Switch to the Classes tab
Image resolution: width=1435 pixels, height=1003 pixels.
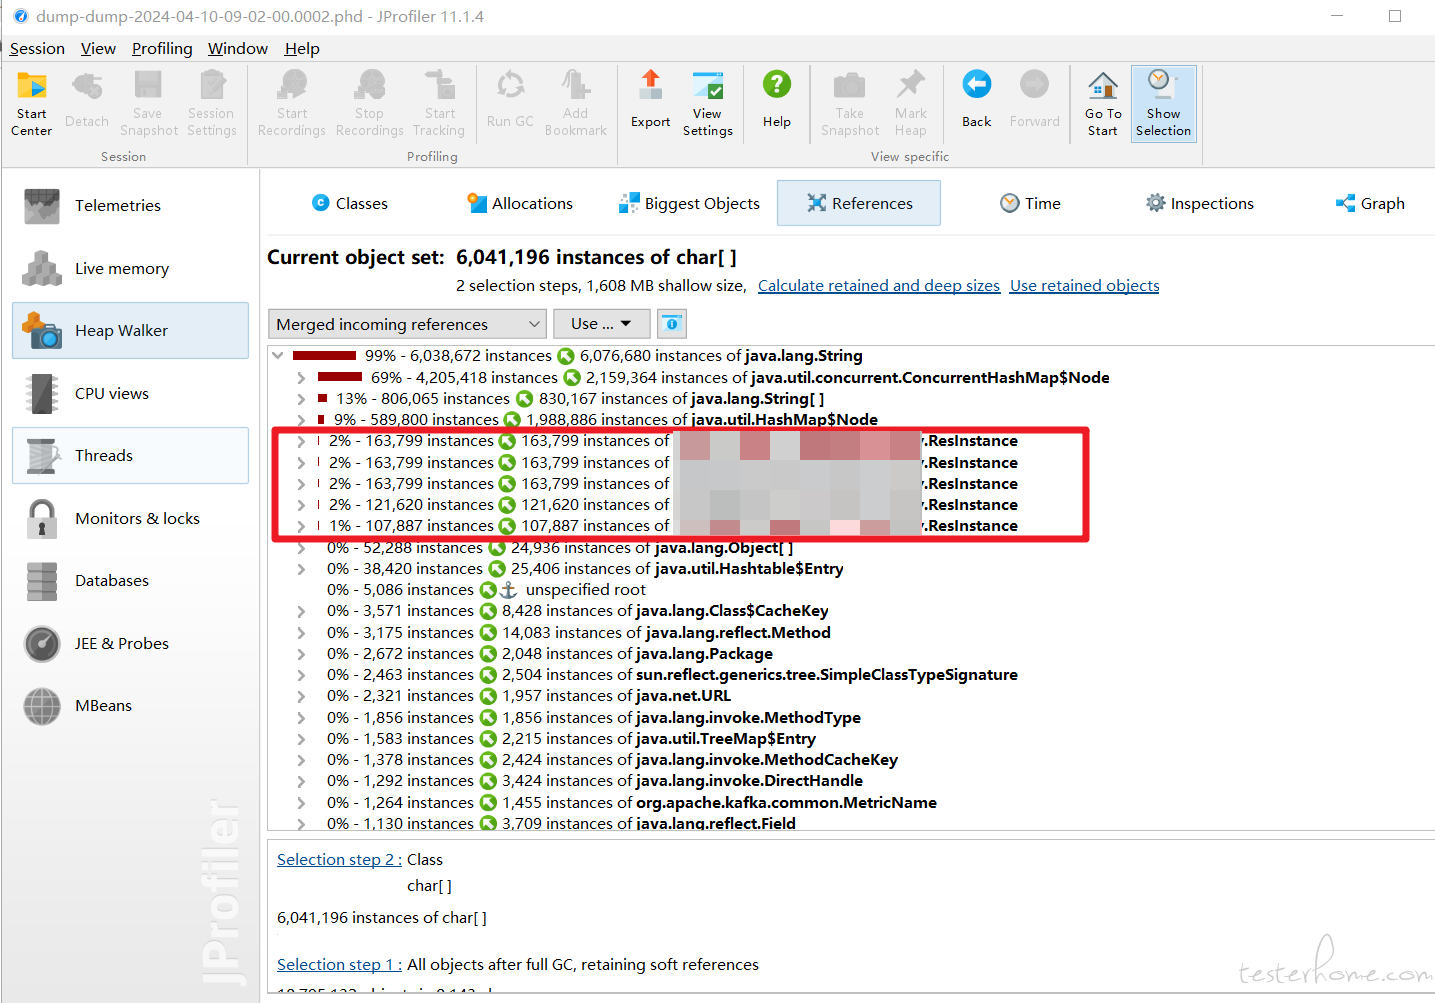(350, 203)
